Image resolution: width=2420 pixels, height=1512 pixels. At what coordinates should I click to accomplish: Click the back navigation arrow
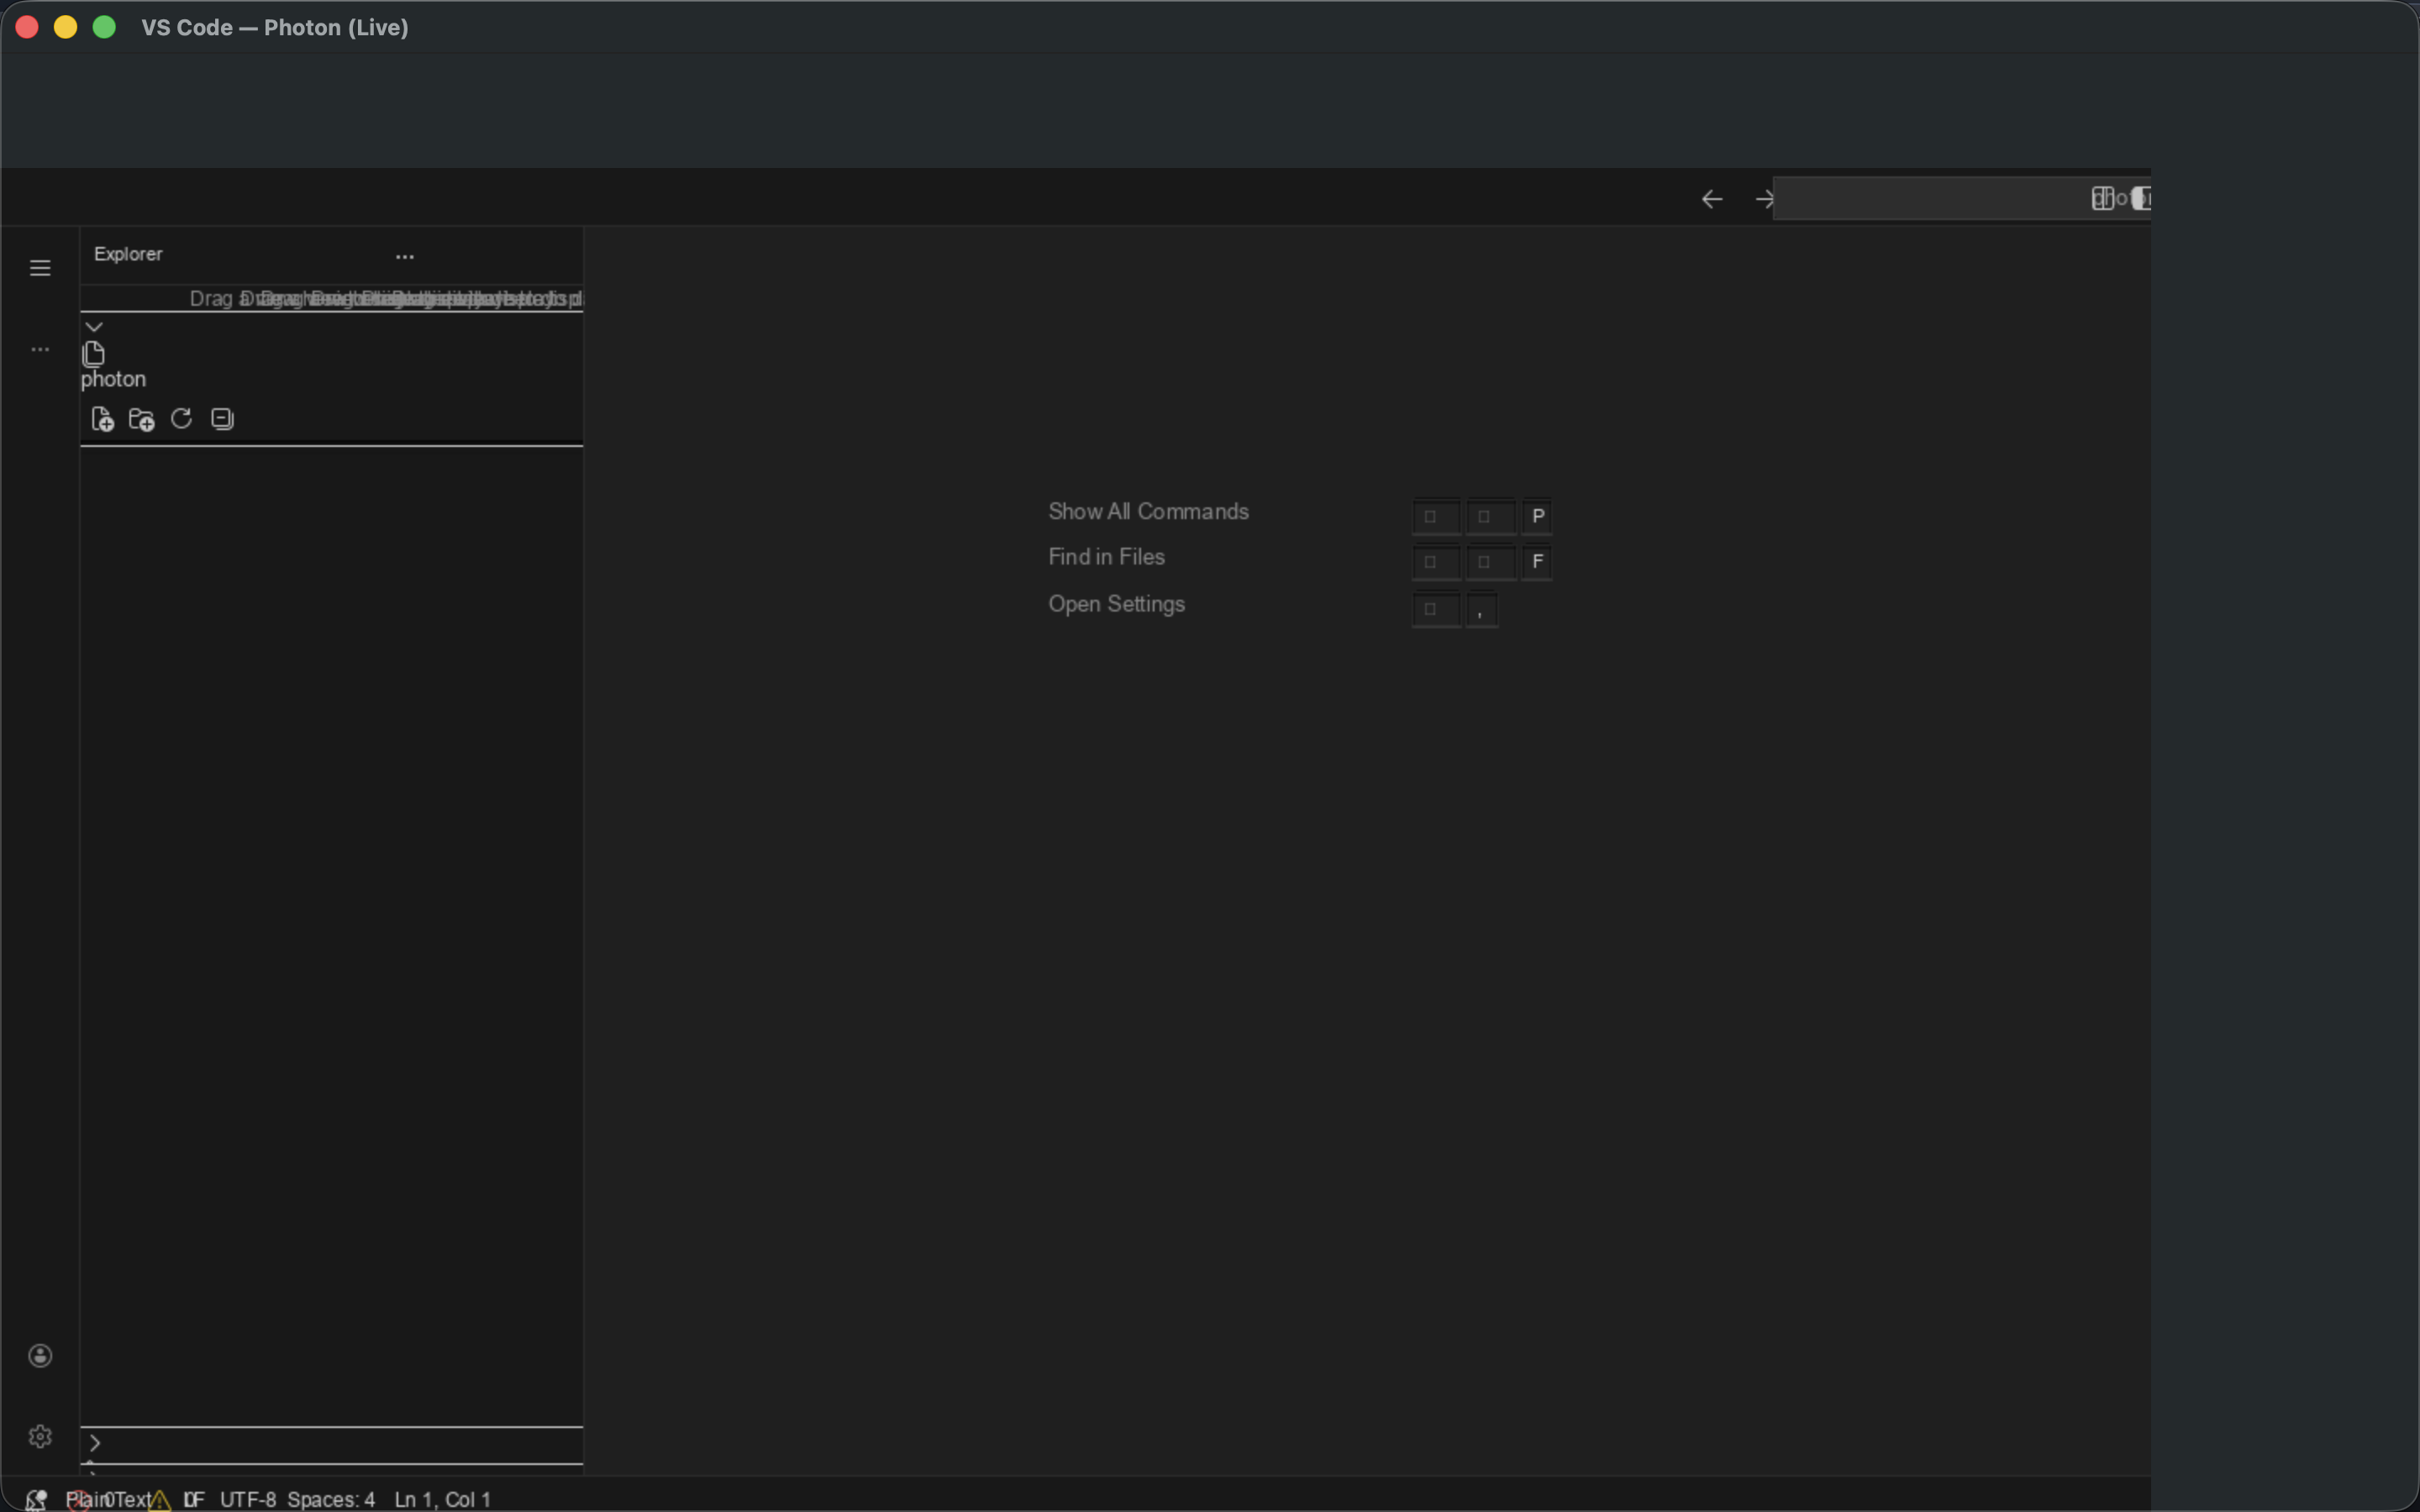click(x=1711, y=198)
